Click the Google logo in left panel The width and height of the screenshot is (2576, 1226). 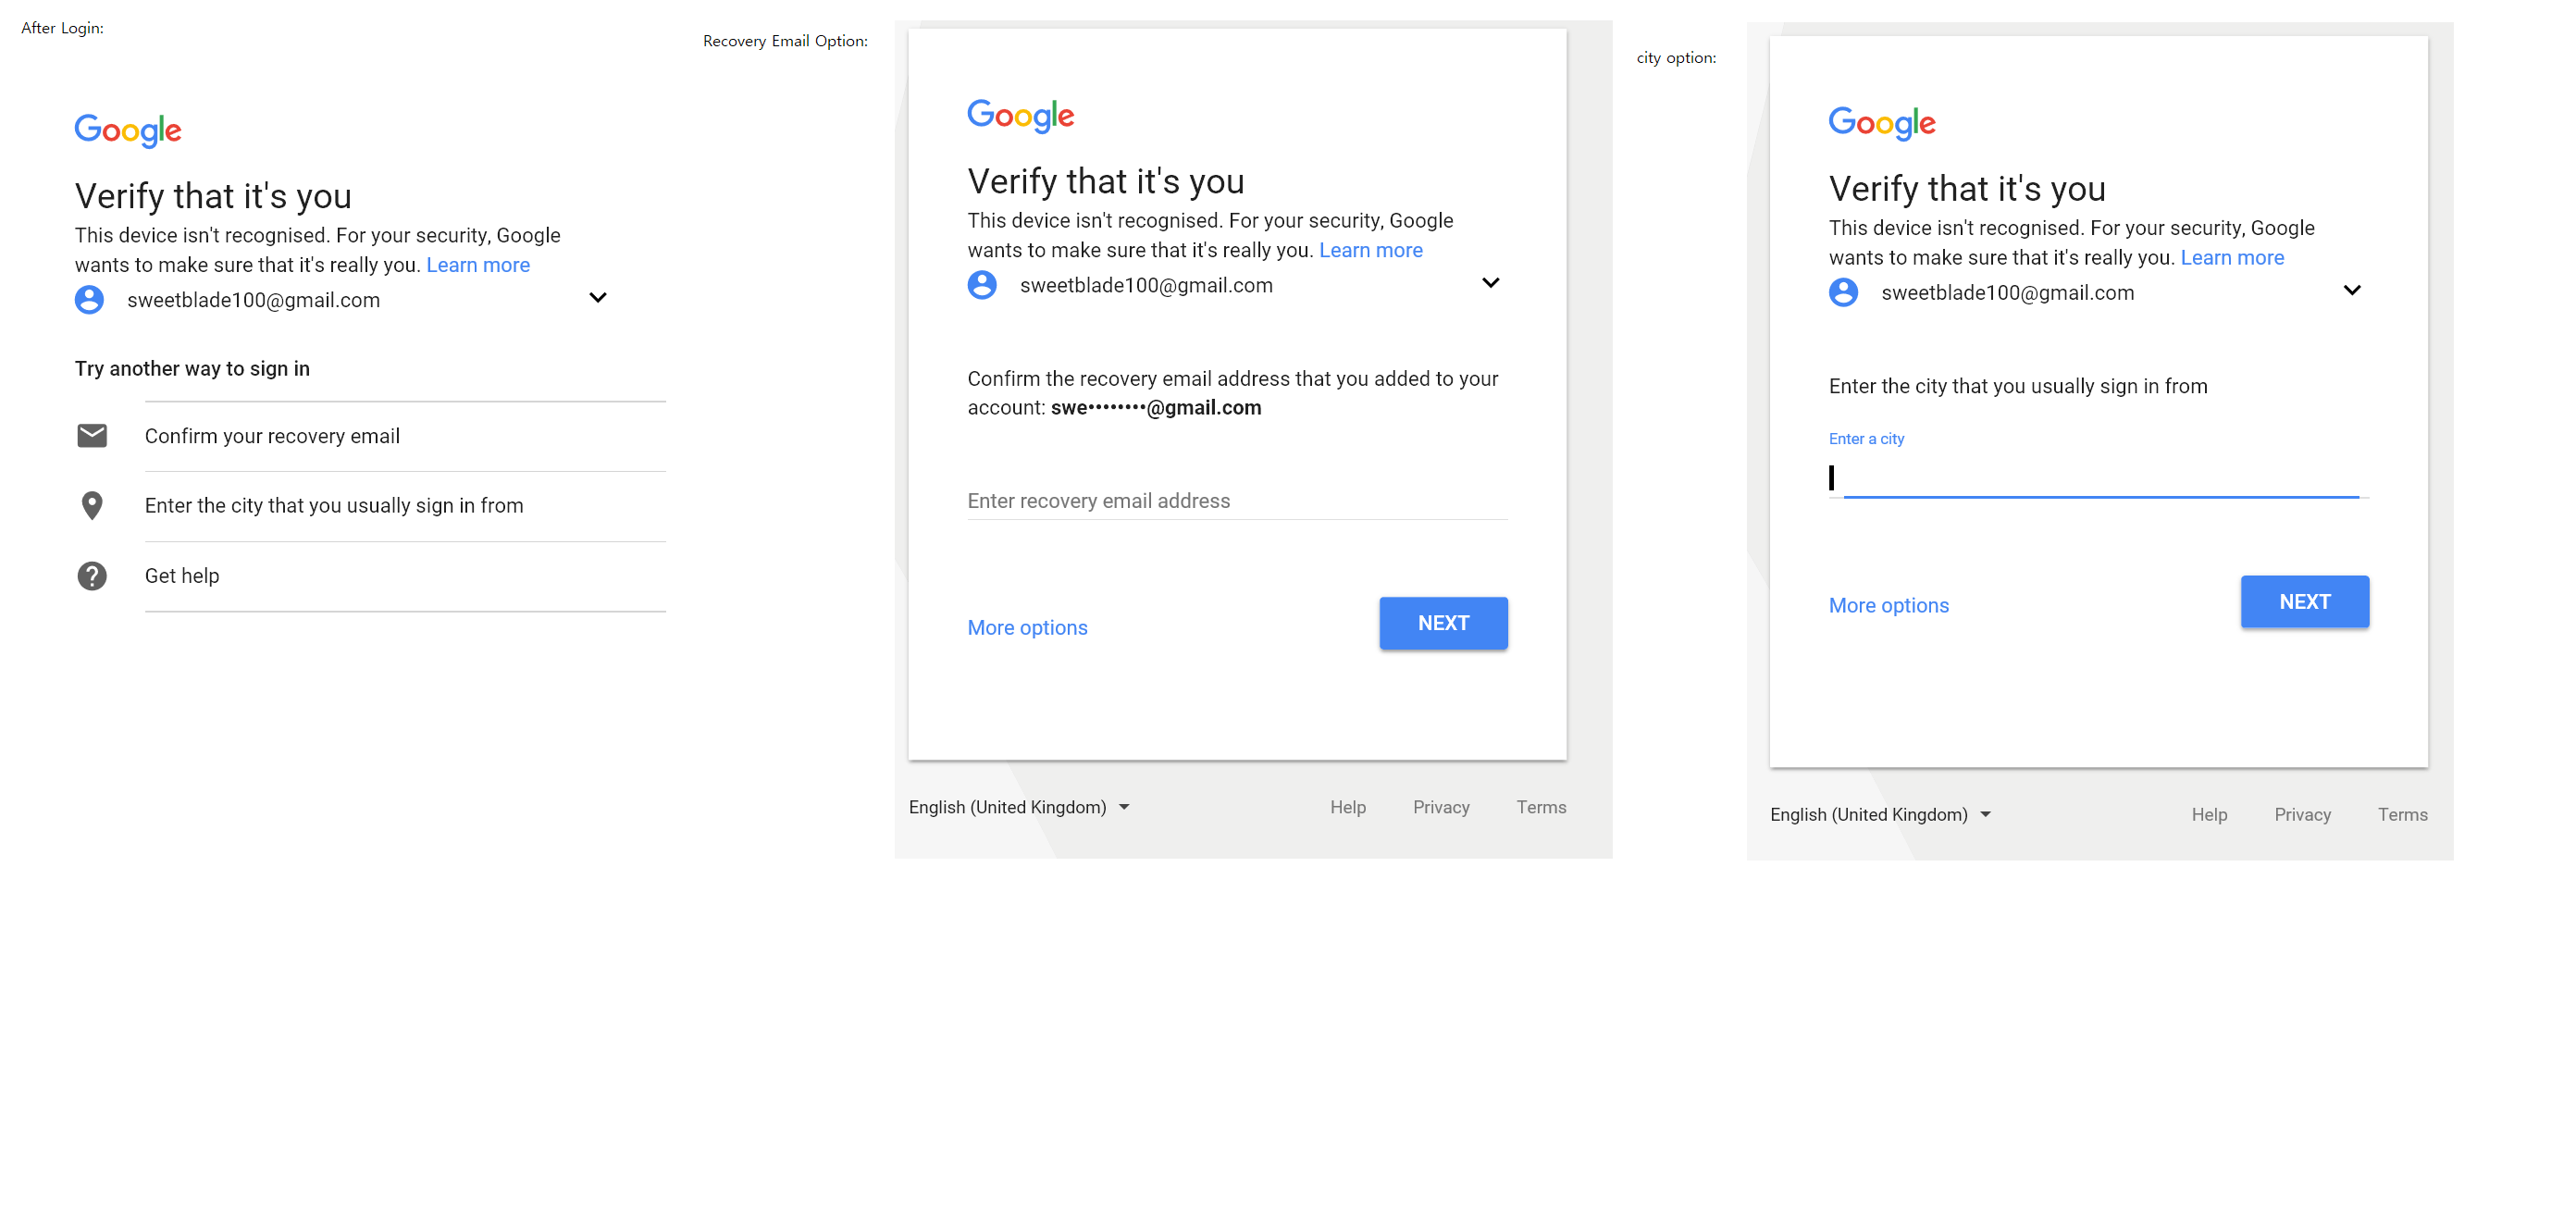point(128,130)
